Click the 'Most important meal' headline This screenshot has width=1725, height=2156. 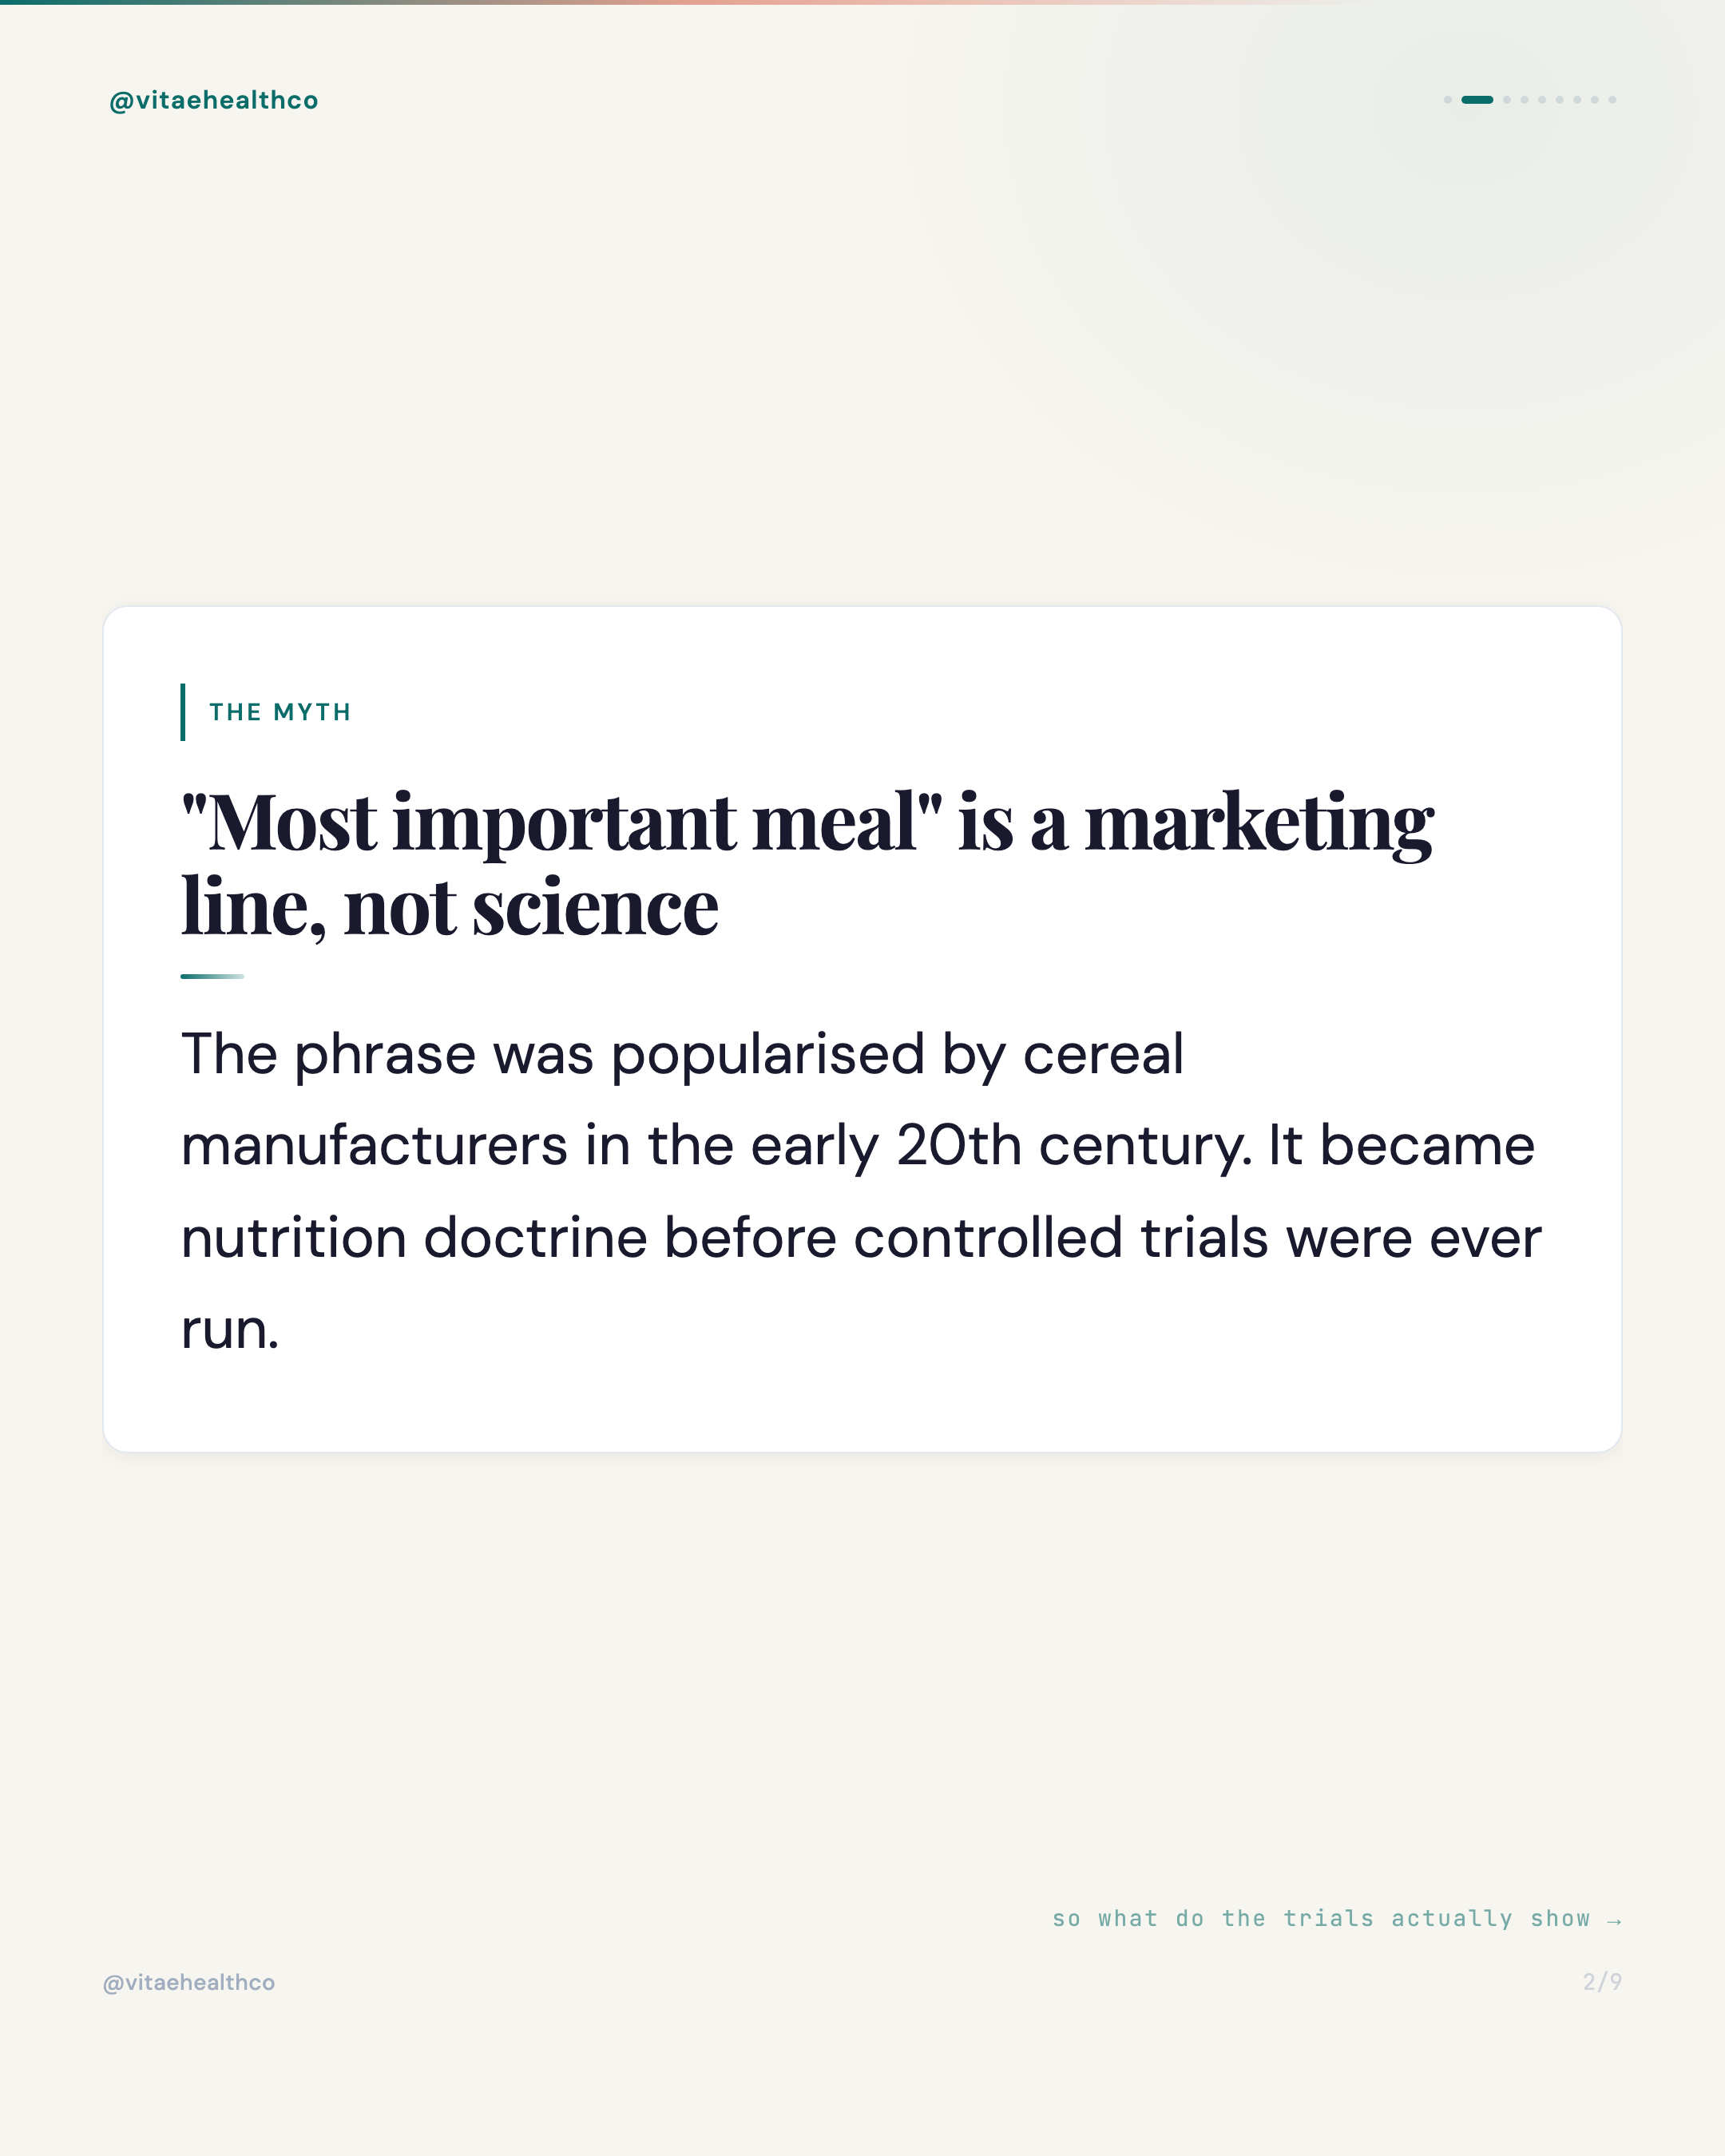pyautogui.click(x=807, y=864)
